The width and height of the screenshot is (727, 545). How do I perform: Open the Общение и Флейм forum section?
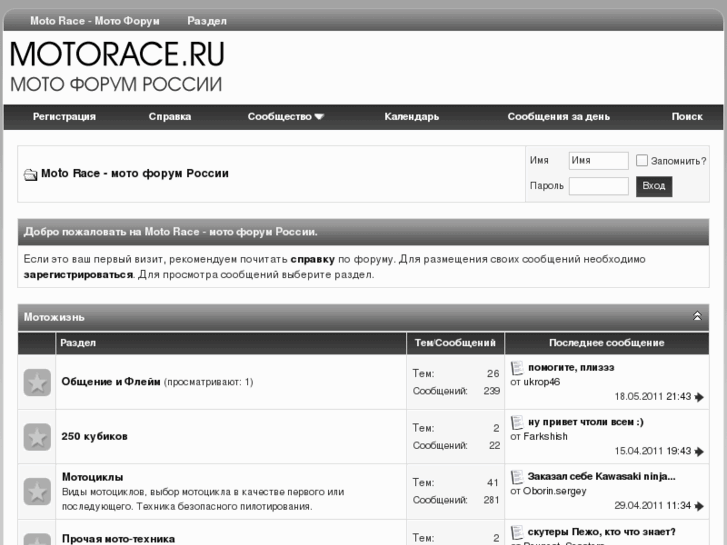point(111,382)
